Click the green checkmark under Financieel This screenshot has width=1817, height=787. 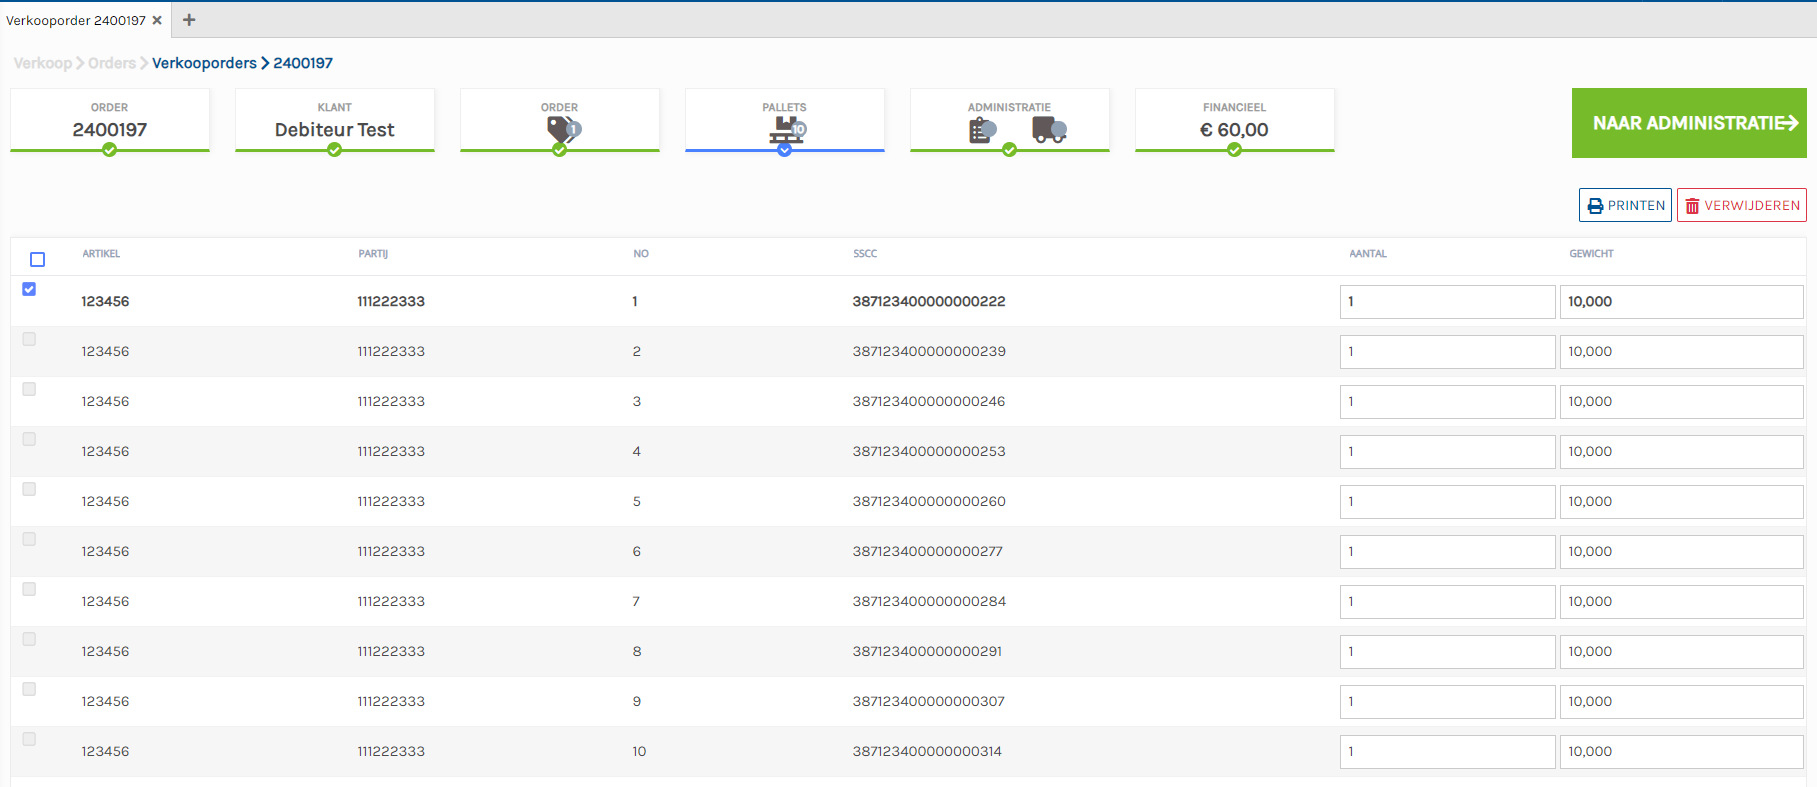[x=1235, y=150]
